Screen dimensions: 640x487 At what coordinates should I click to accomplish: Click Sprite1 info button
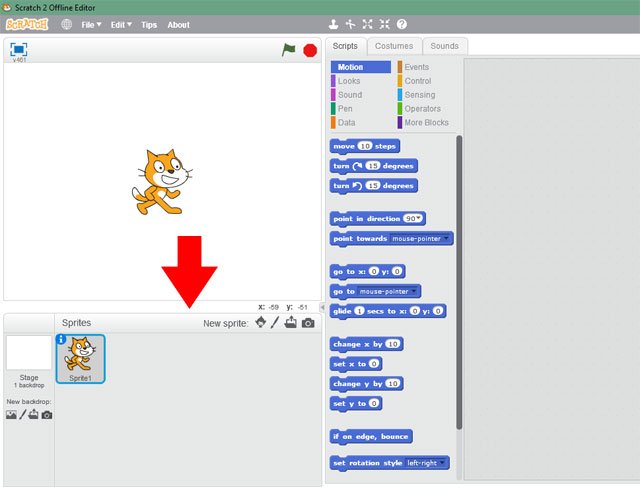62,340
